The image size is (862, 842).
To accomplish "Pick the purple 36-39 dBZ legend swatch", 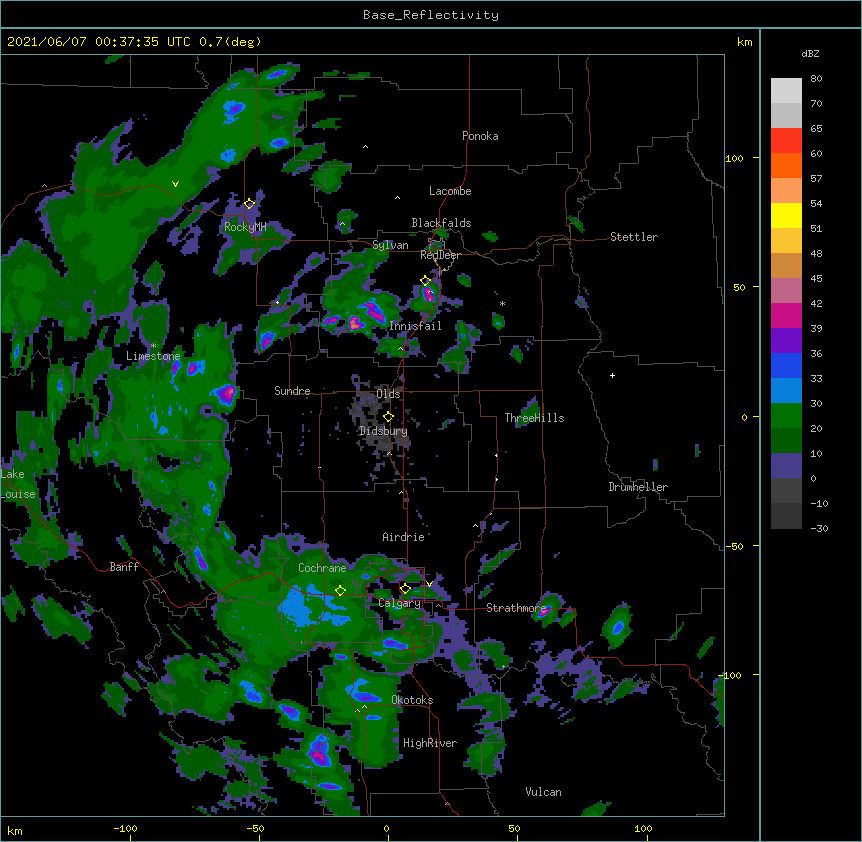I will tap(786, 341).
